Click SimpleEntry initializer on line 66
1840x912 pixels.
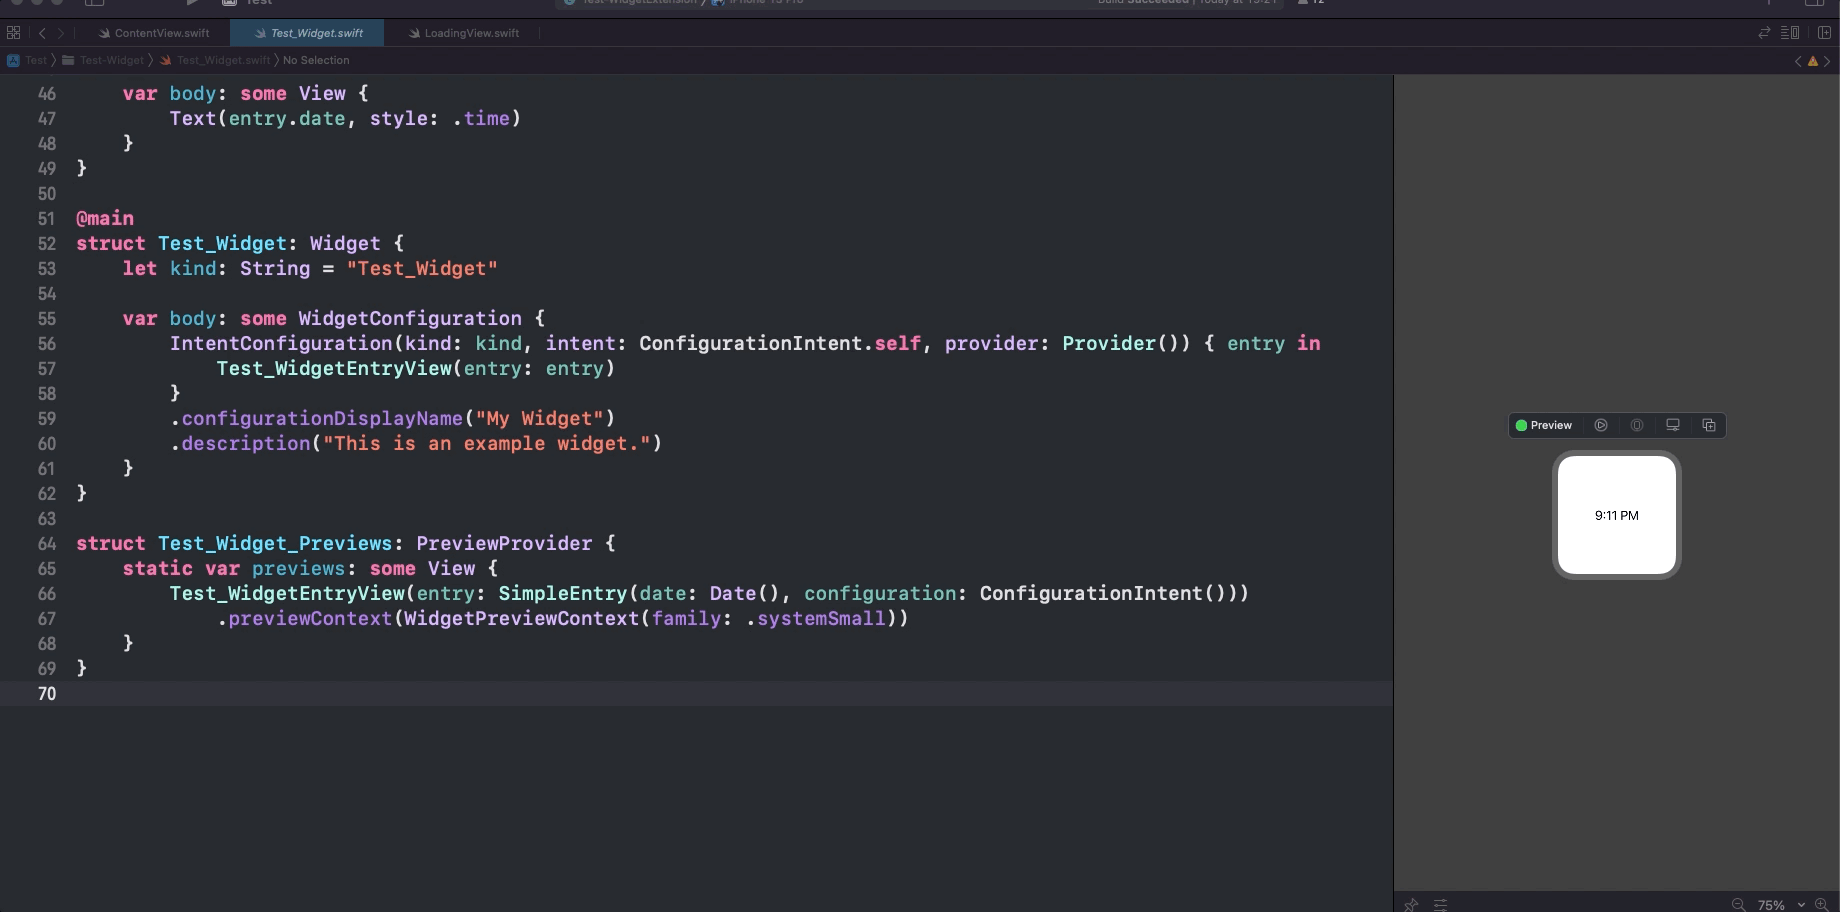563,593
